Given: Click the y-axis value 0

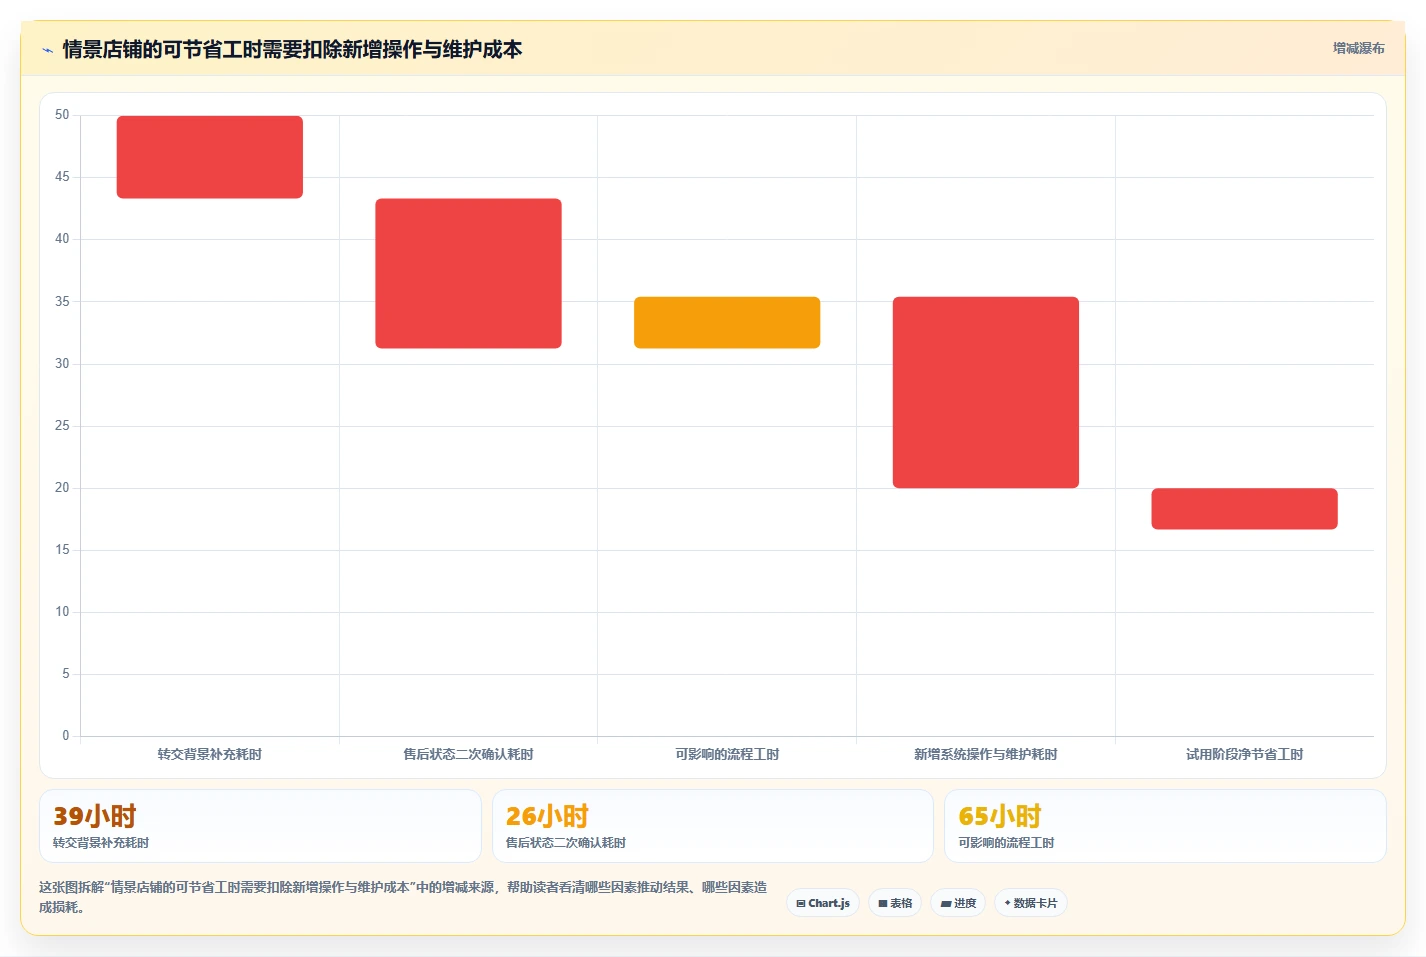Looking at the screenshot, I should (66, 736).
